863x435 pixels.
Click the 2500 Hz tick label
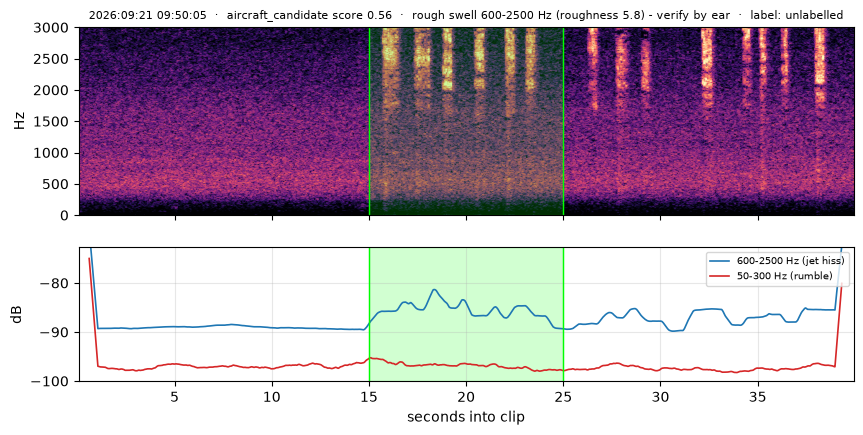53,59
